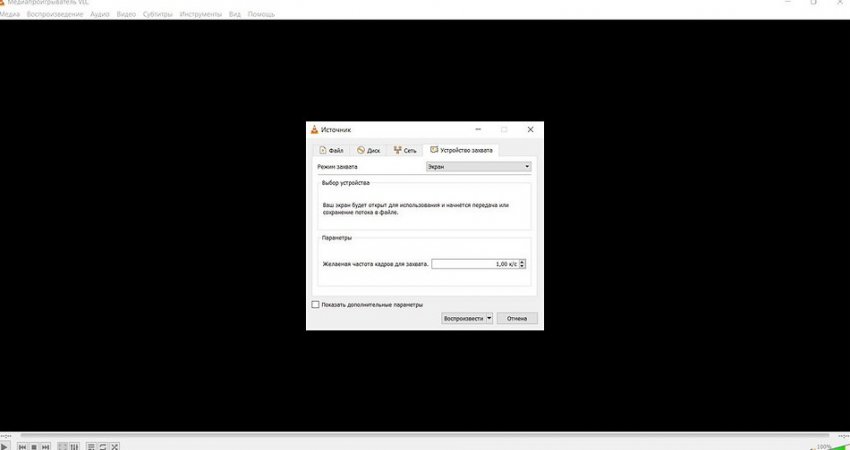
Task: Switch to the 'Файл' tab
Action: coord(331,150)
